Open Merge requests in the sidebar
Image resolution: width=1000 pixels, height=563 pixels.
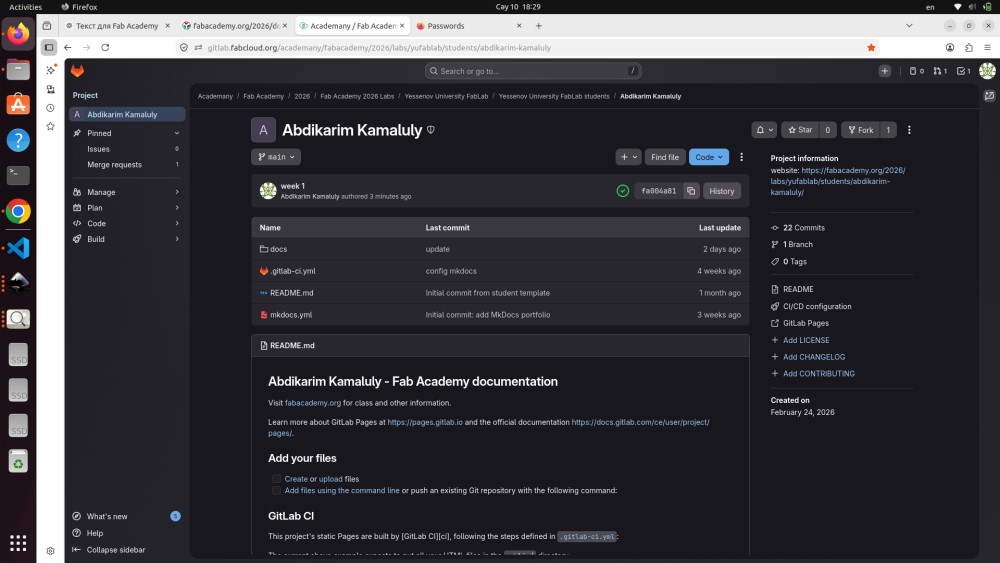(114, 164)
